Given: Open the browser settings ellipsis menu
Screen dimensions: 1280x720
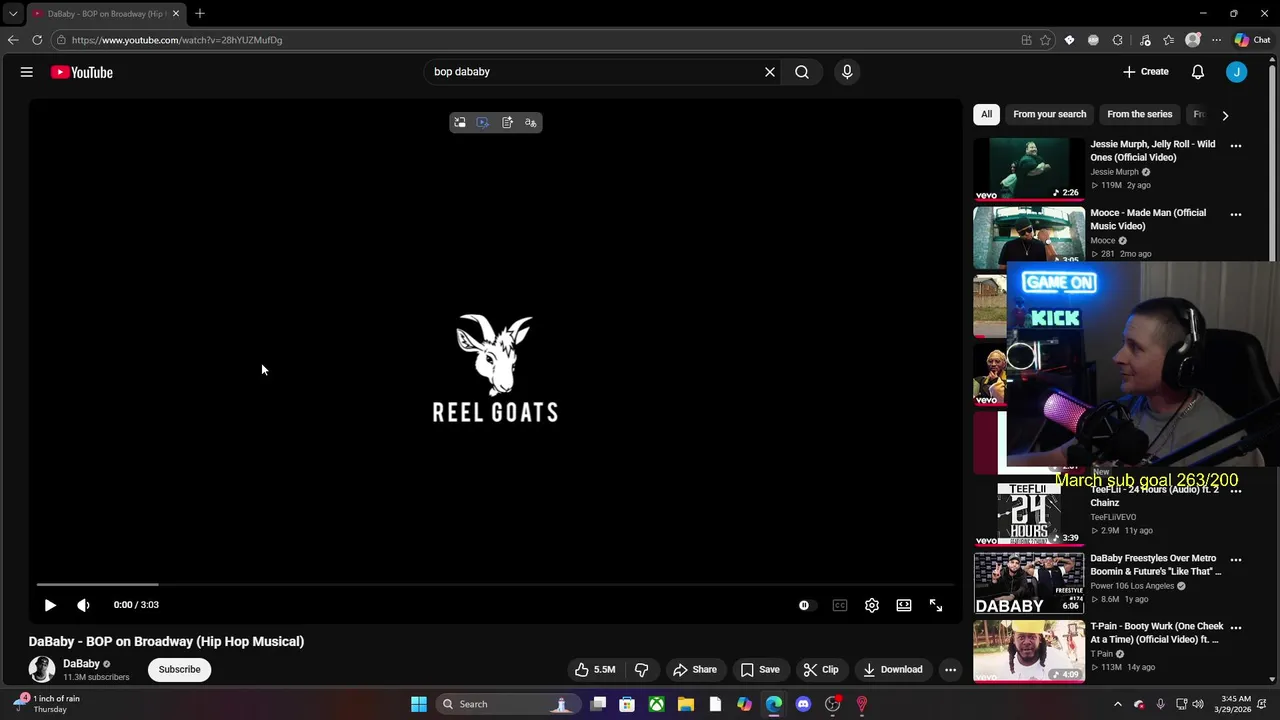Looking at the screenshot, I should [x=1216, y=40].
